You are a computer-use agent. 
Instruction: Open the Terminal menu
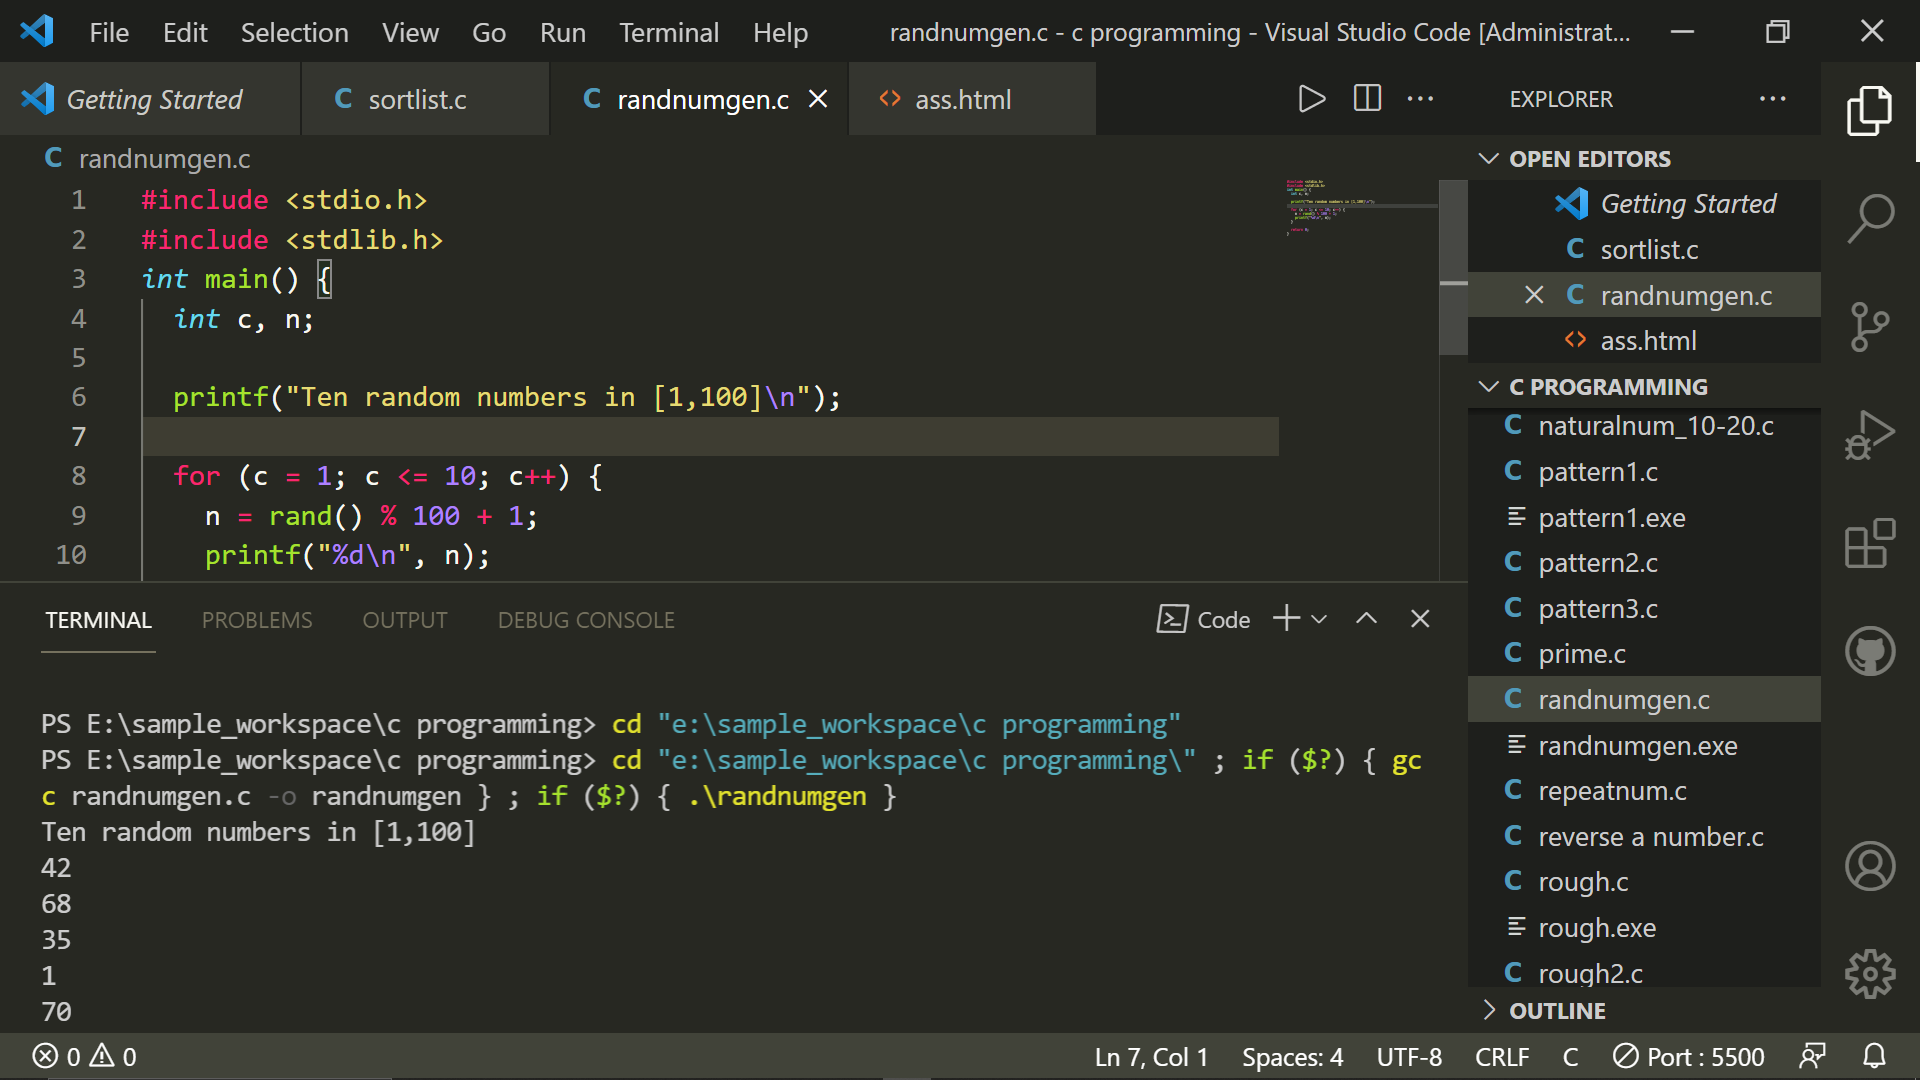tap(668, 32)
